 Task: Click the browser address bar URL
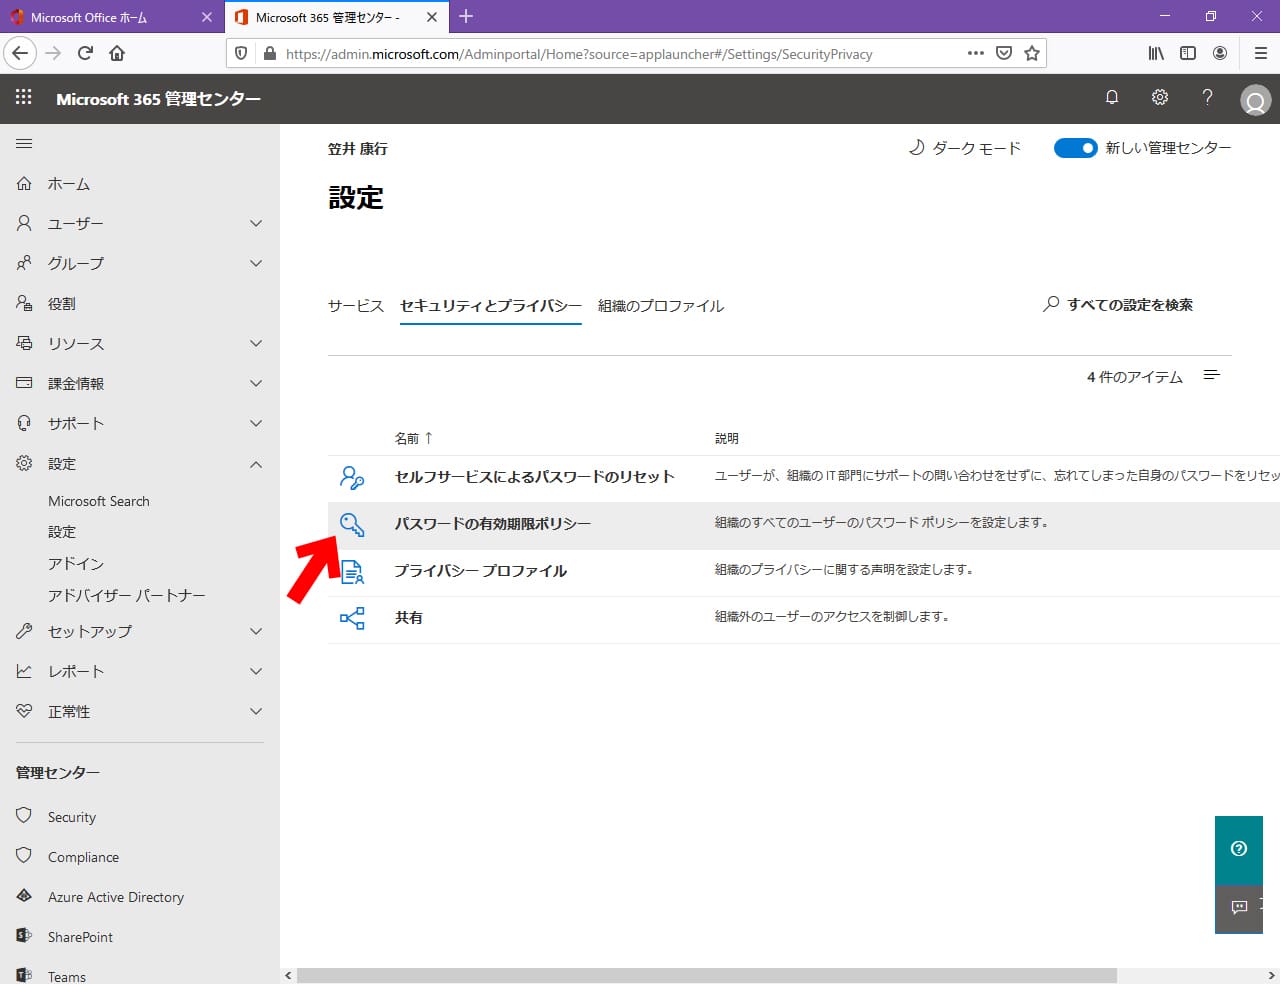(x=579, y=54)
